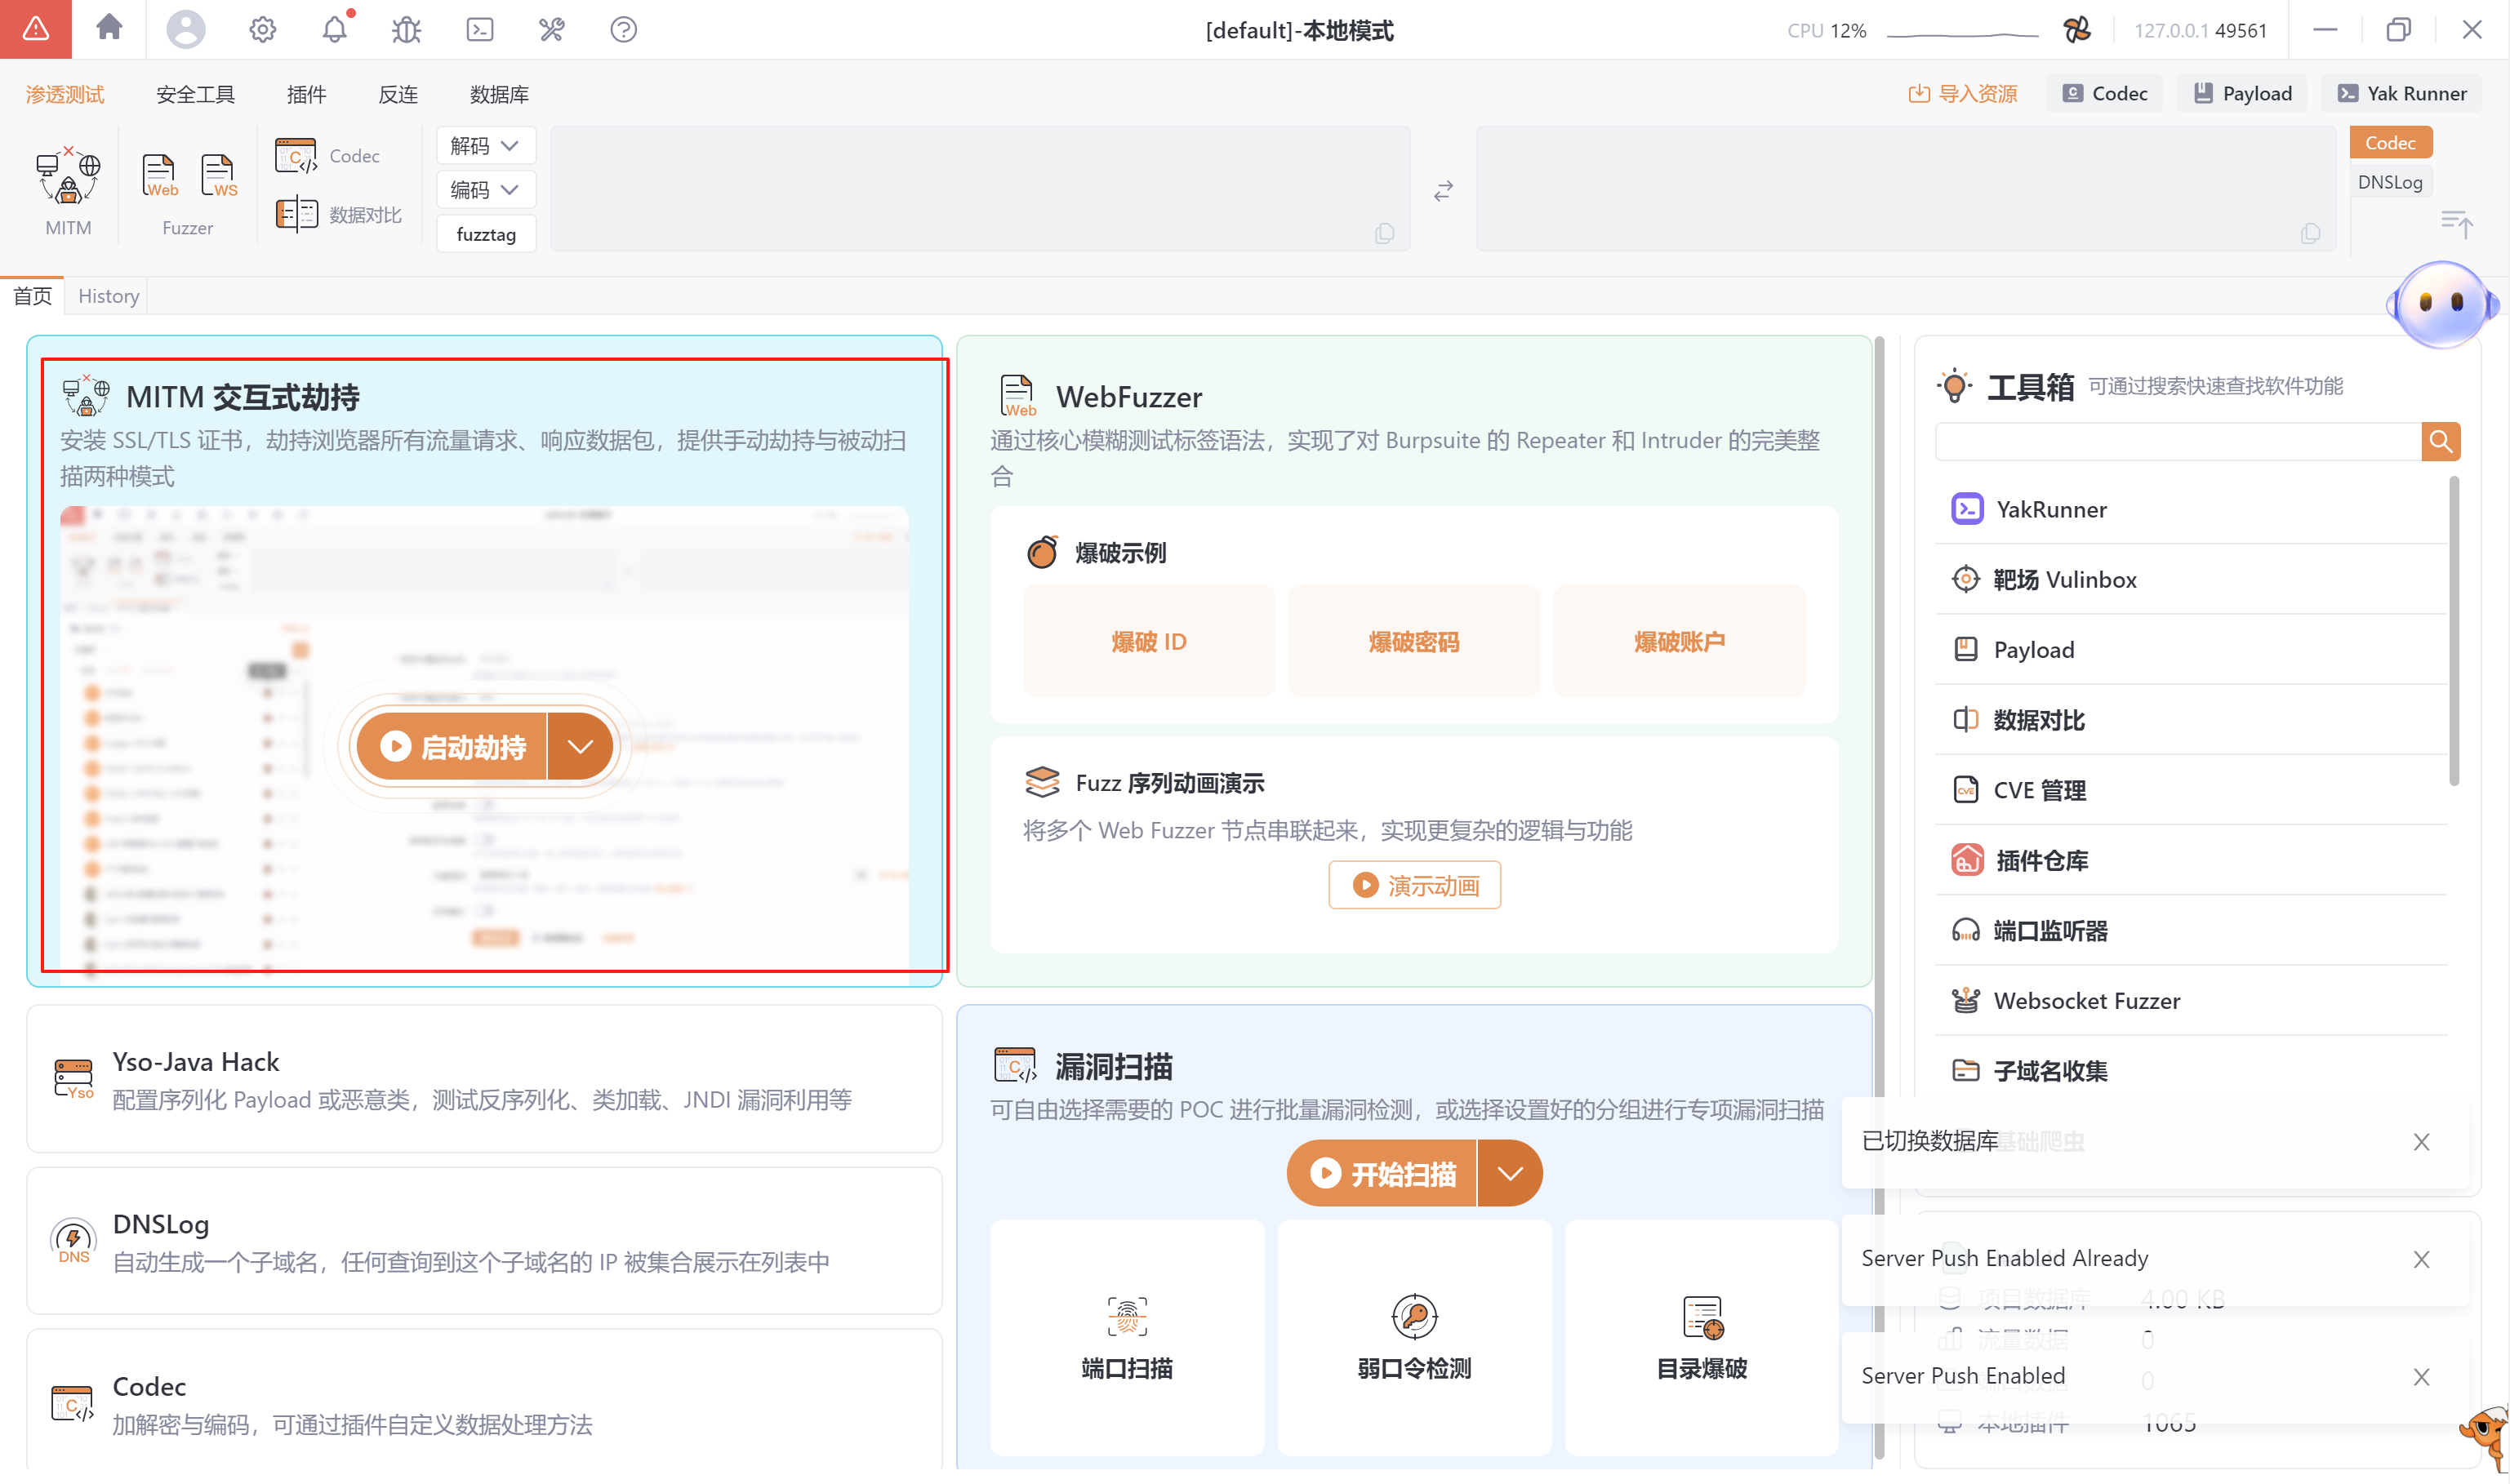Open the WS Fuzzer icon

click(219, 176)
